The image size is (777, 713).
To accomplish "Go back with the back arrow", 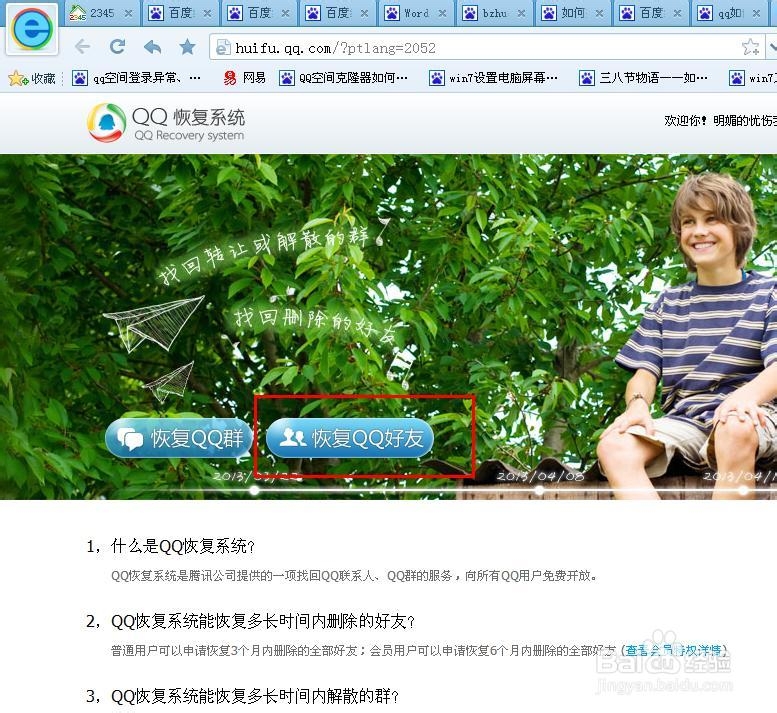I will pyautogui.click(x=82, y=47).
